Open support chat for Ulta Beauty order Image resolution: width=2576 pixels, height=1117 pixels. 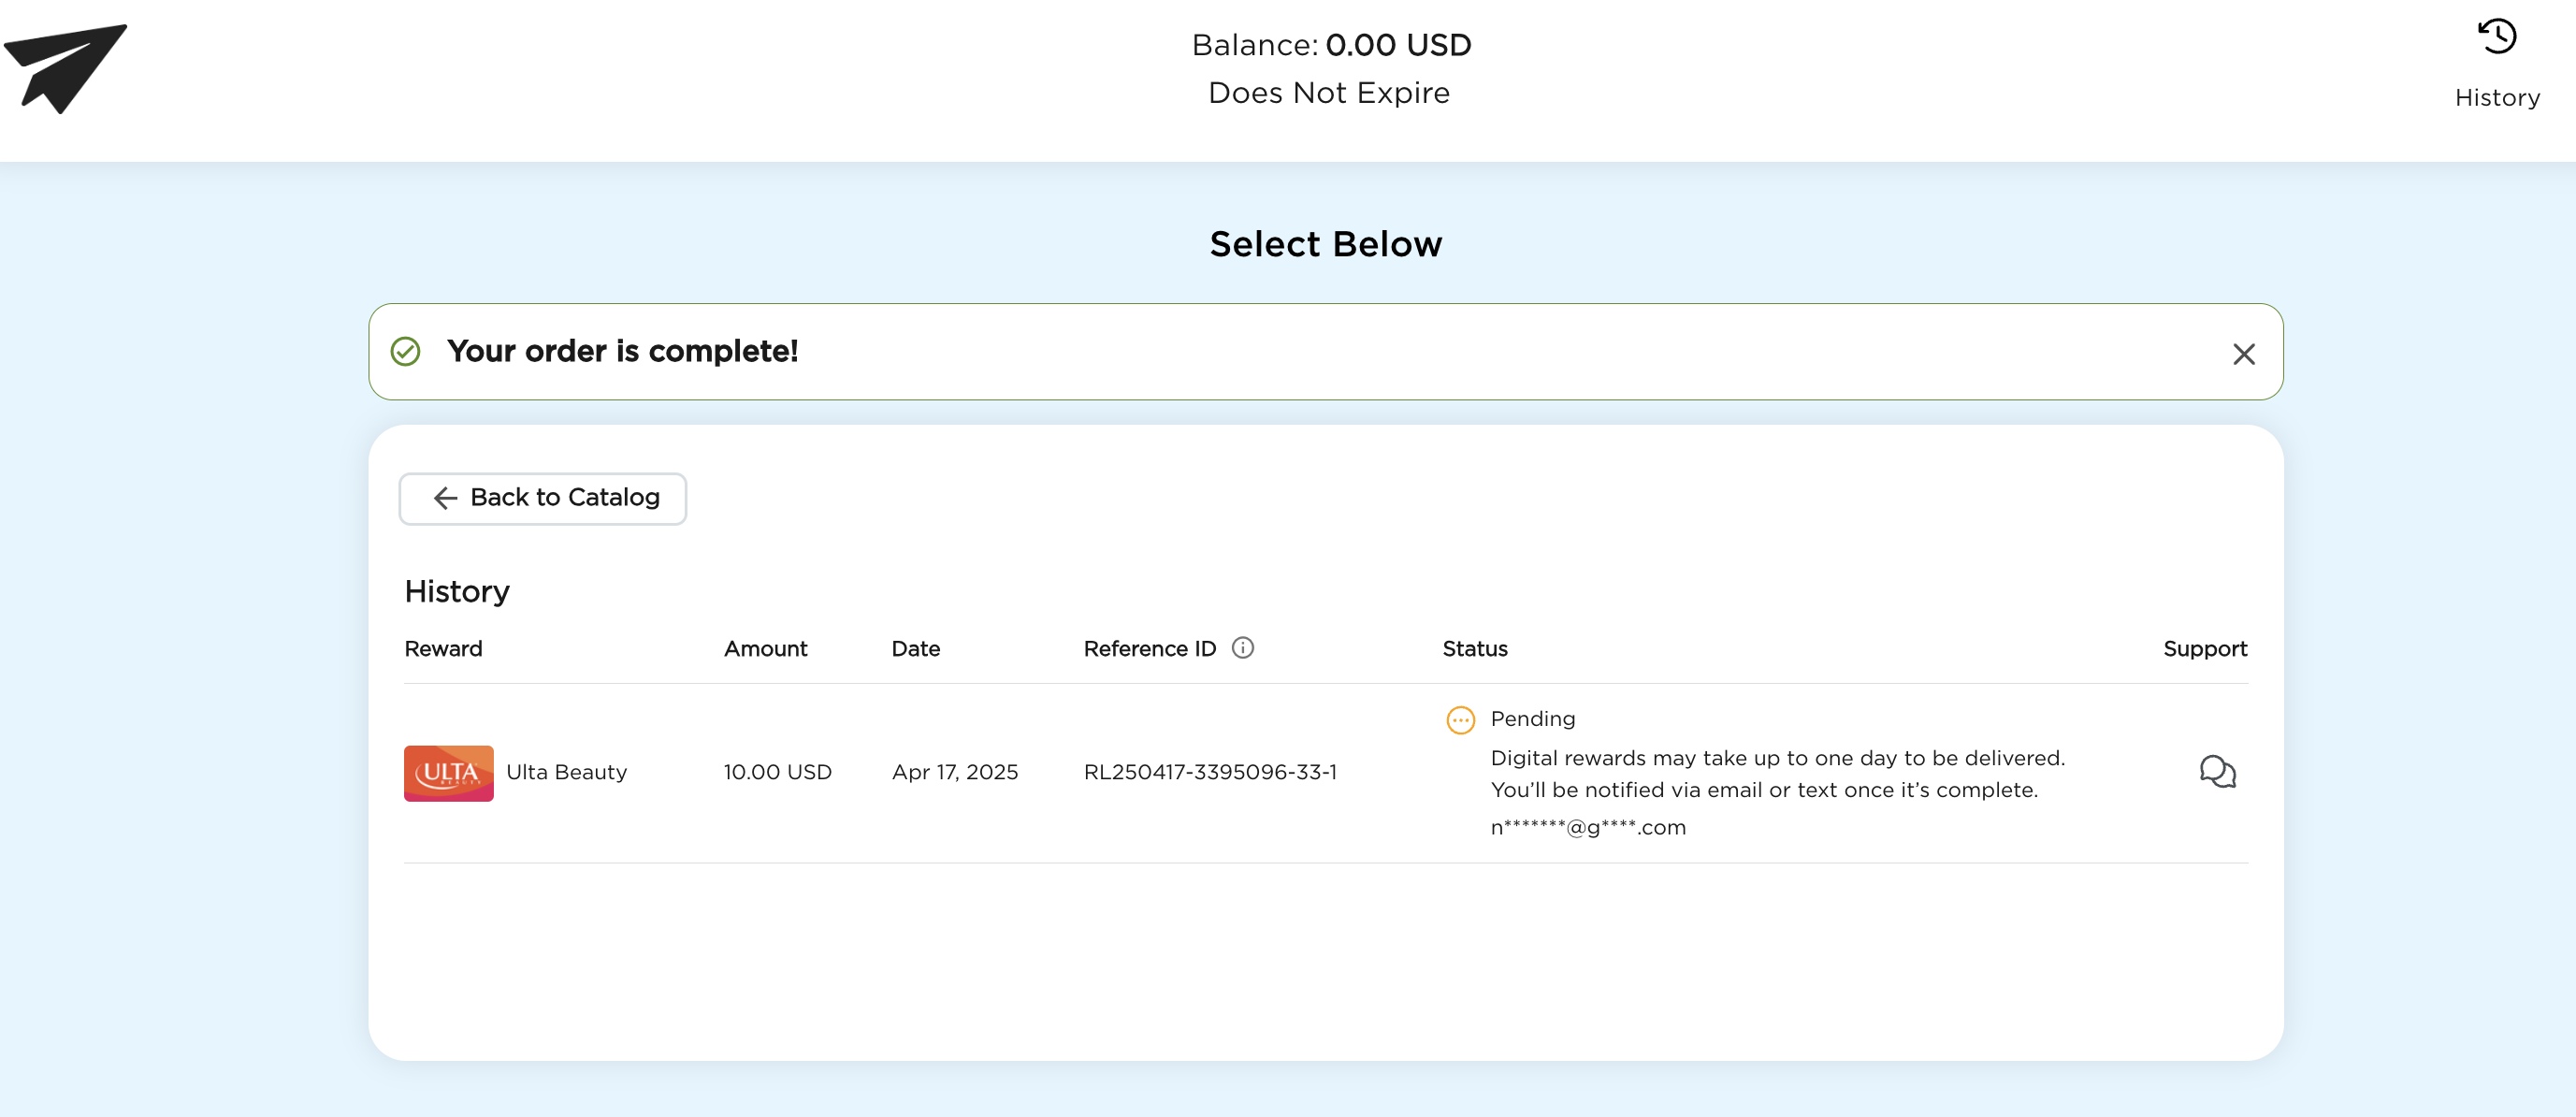pyautogui.click(x=2216, y=772)
